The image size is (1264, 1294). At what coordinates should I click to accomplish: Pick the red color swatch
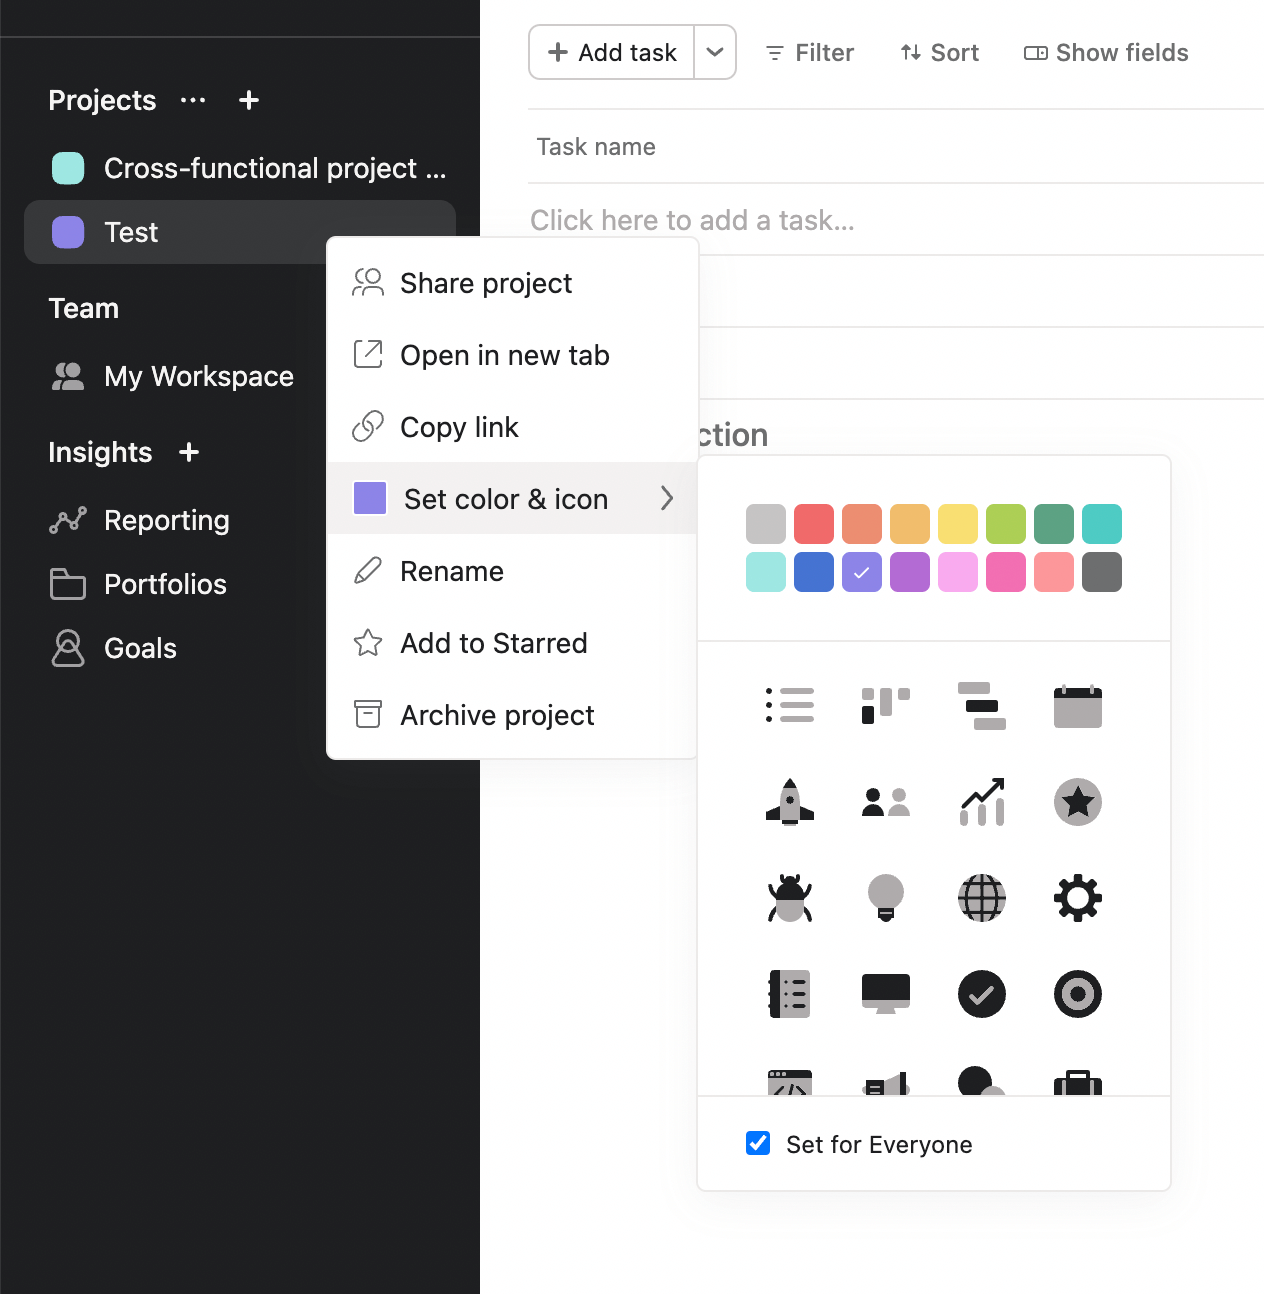[813, 524]
